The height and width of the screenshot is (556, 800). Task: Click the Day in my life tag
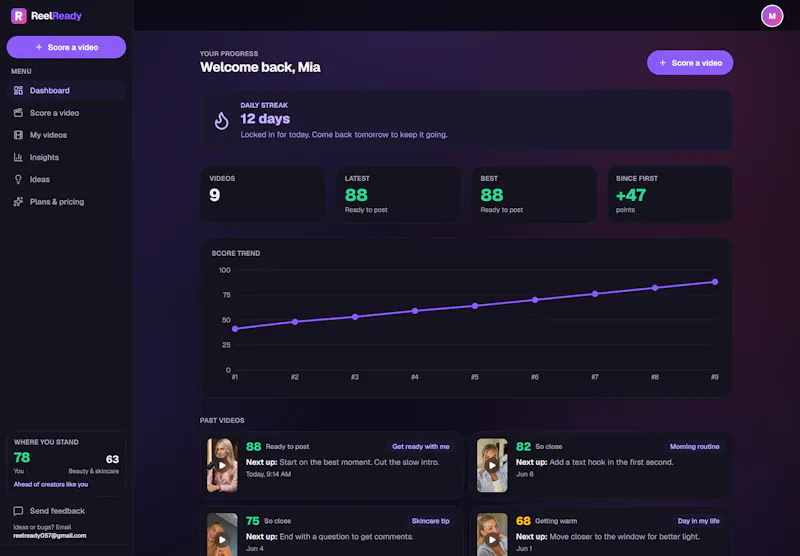(698, 521)
